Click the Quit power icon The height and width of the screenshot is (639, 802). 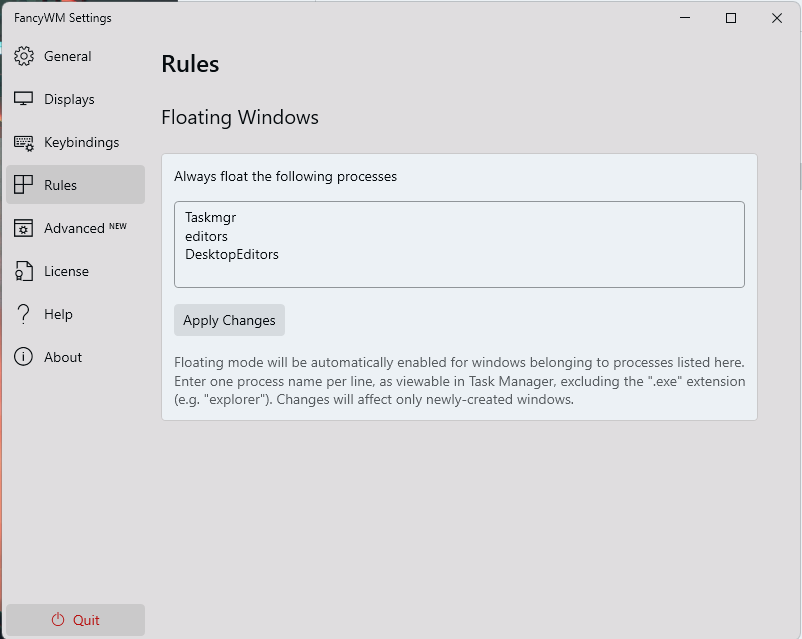[58, 619]
